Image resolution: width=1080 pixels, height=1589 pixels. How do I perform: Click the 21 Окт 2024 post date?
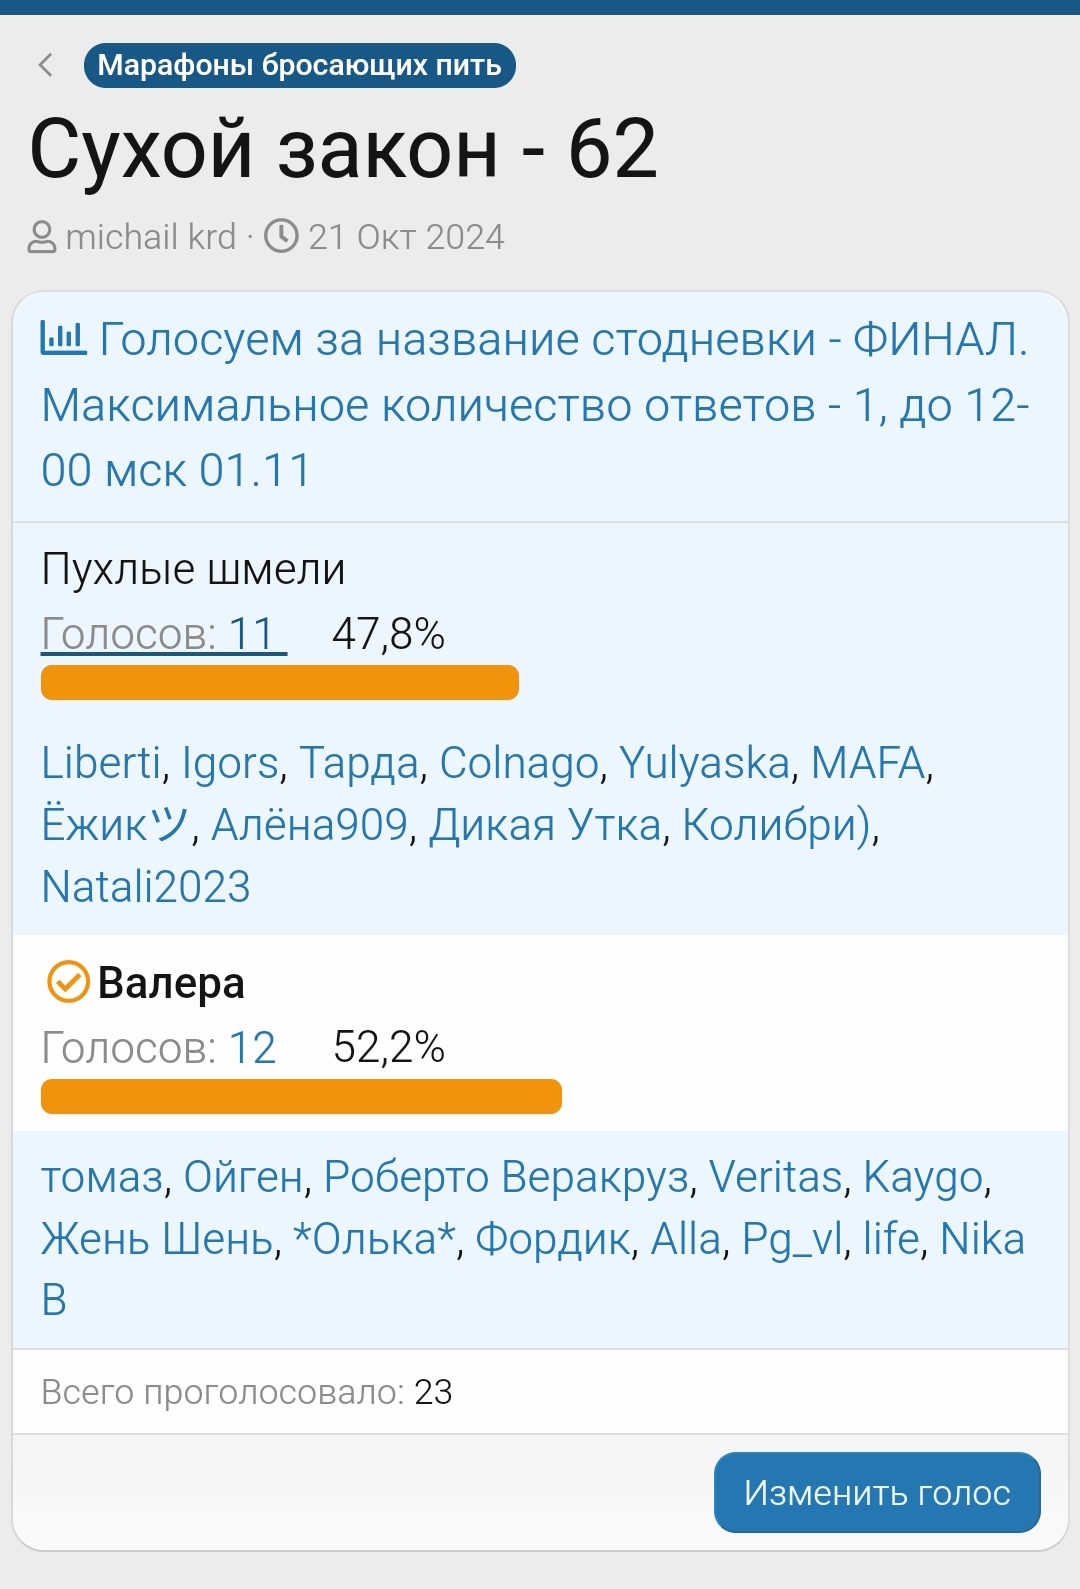click(405, 237)
